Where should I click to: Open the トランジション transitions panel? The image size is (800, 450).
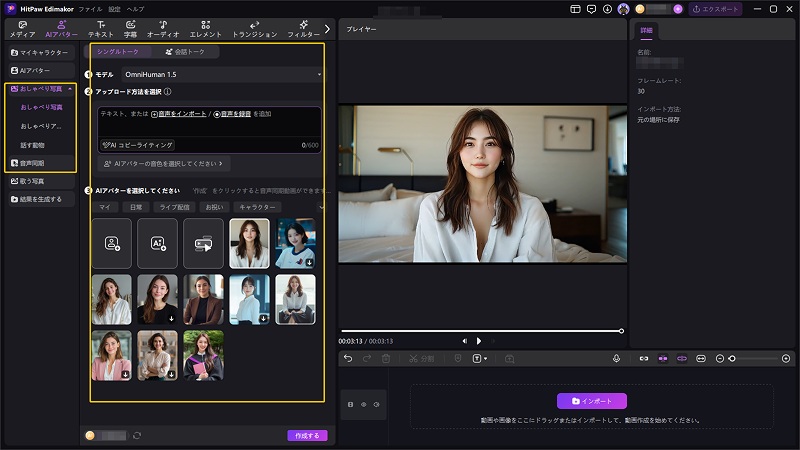tap(255, 29)
